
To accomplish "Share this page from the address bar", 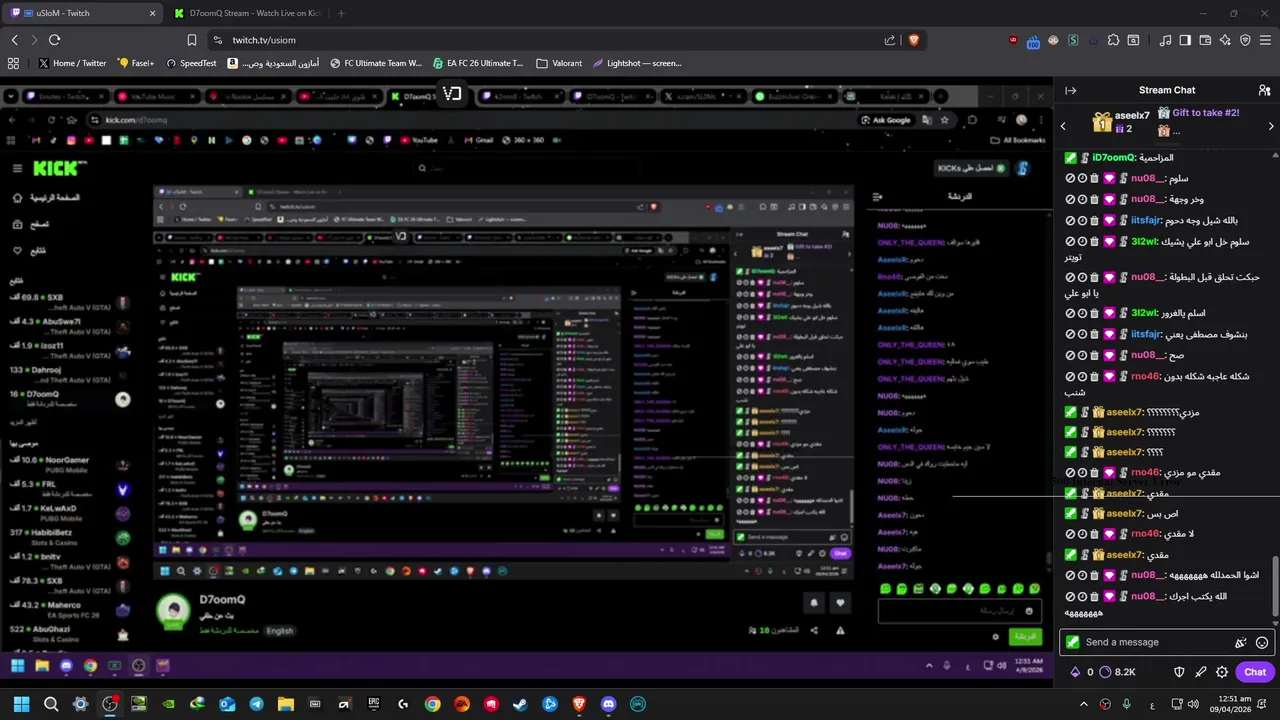I will coord(890,40).
